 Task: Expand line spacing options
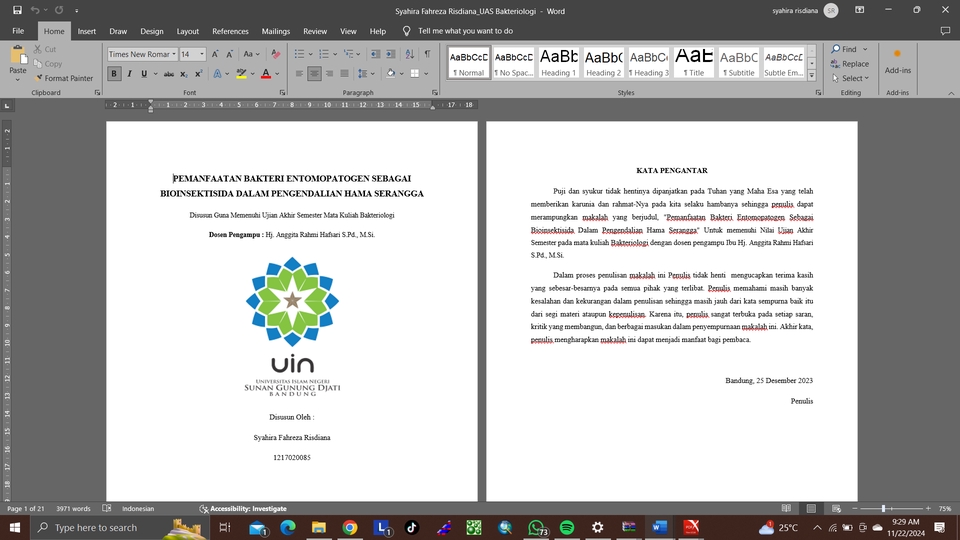366,74
